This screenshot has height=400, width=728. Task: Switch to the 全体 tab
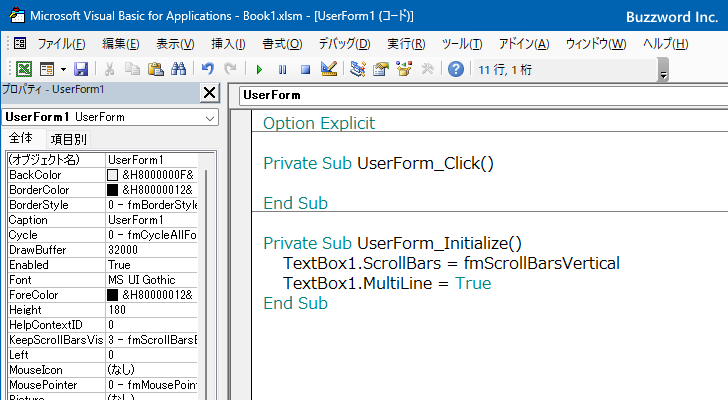21,138
